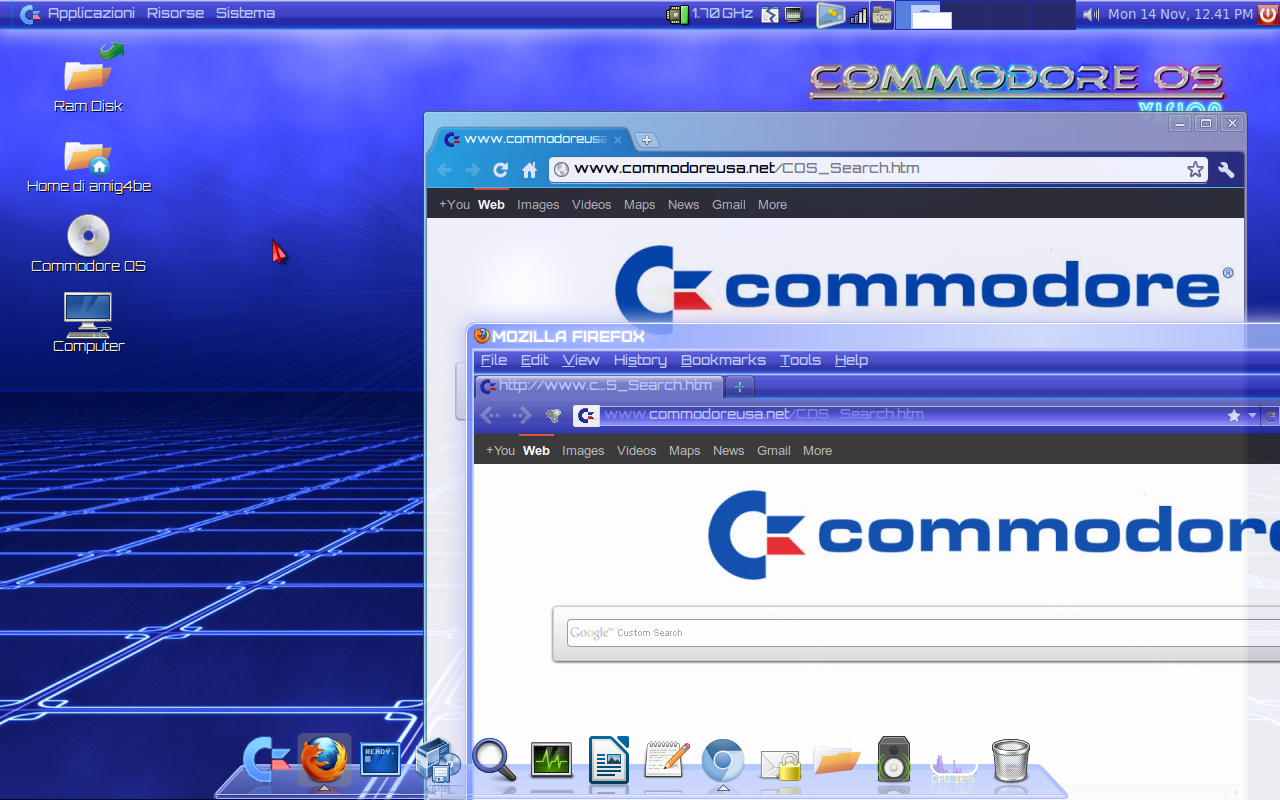This screenshot has width=1280, height=800.
Task: Open the trash can in the dock
Action: click(1010, 762)
